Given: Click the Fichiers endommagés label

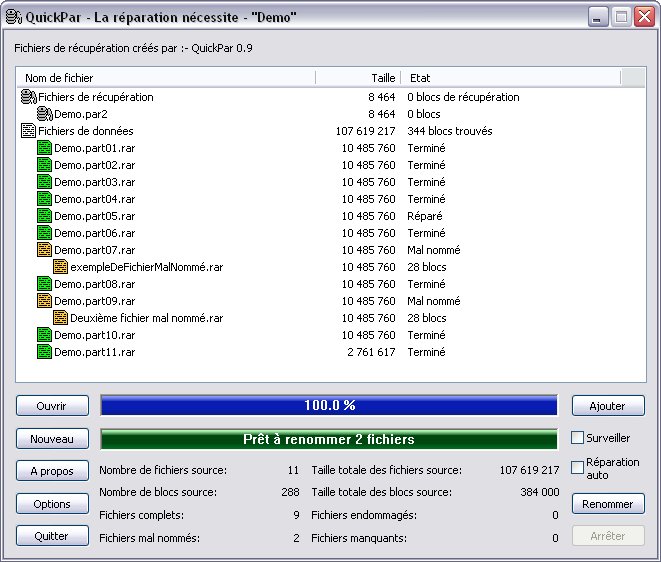Looking at the screenshot, I should point(364,515).
